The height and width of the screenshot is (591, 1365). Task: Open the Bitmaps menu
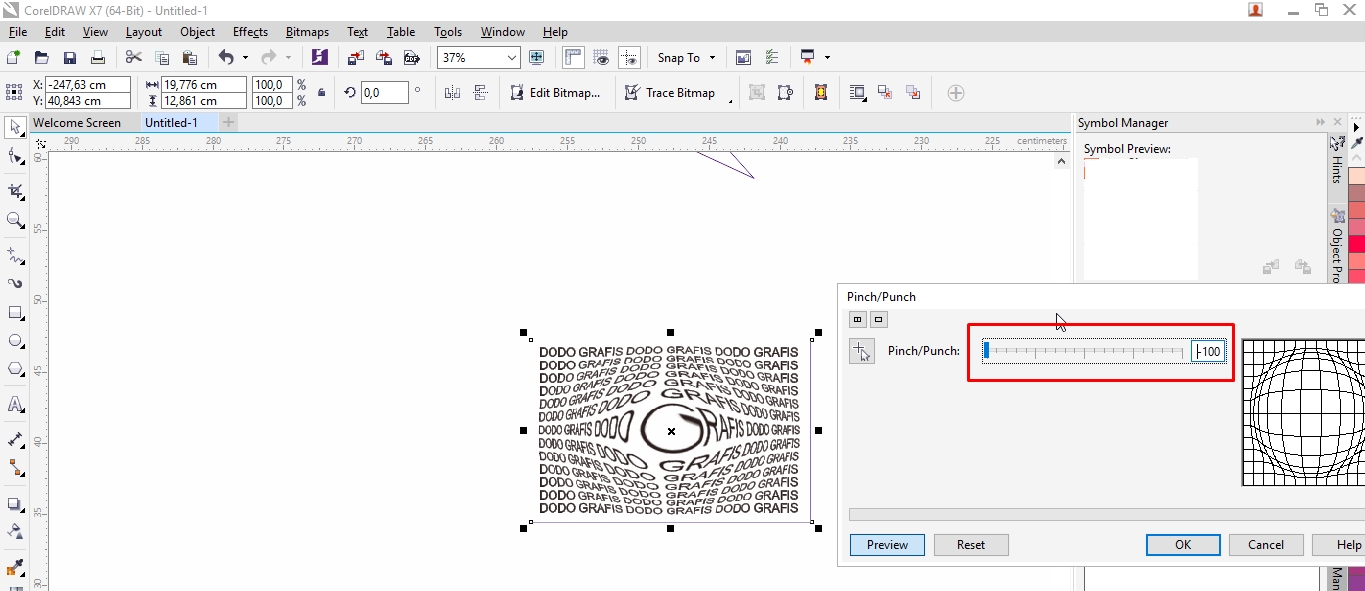tap(307, 31)
